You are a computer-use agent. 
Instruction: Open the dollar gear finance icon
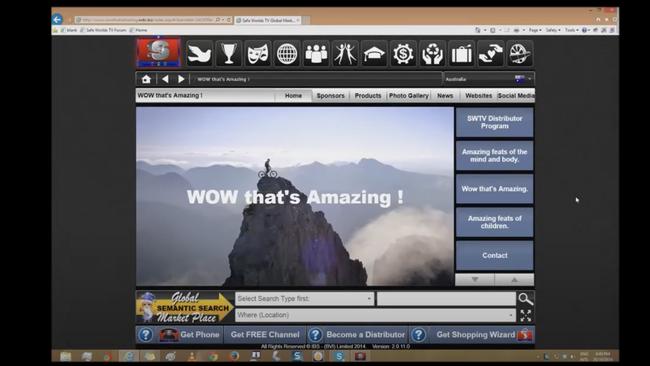(x=403, y=53)
